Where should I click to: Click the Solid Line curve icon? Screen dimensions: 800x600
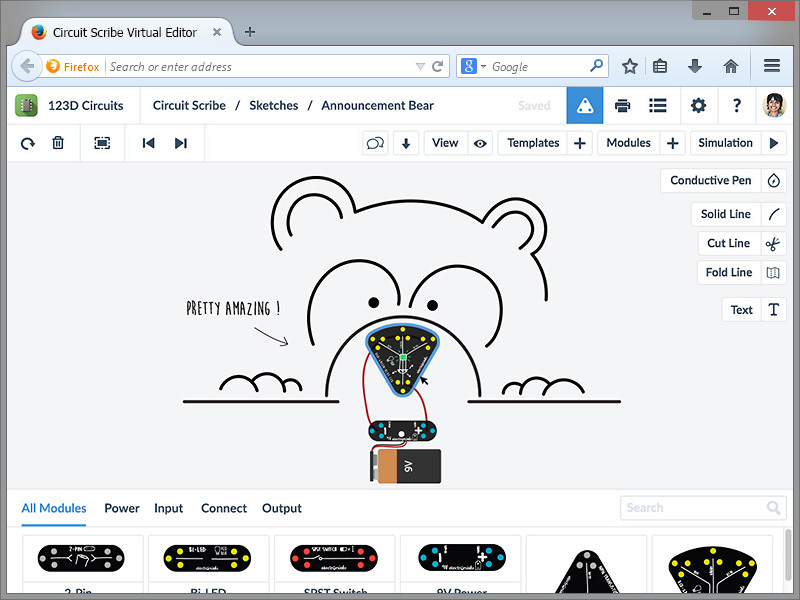[x=773, y=214]
